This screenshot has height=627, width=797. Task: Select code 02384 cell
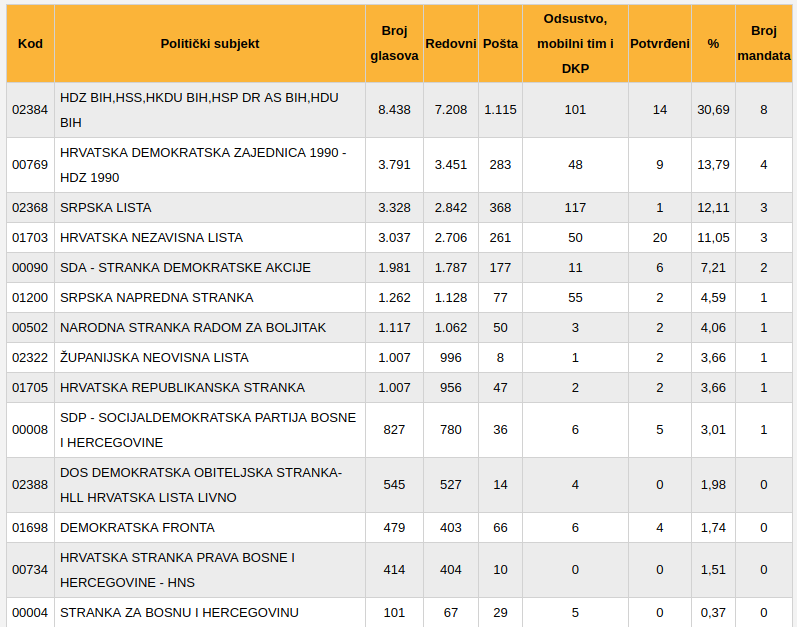(30, 110)
